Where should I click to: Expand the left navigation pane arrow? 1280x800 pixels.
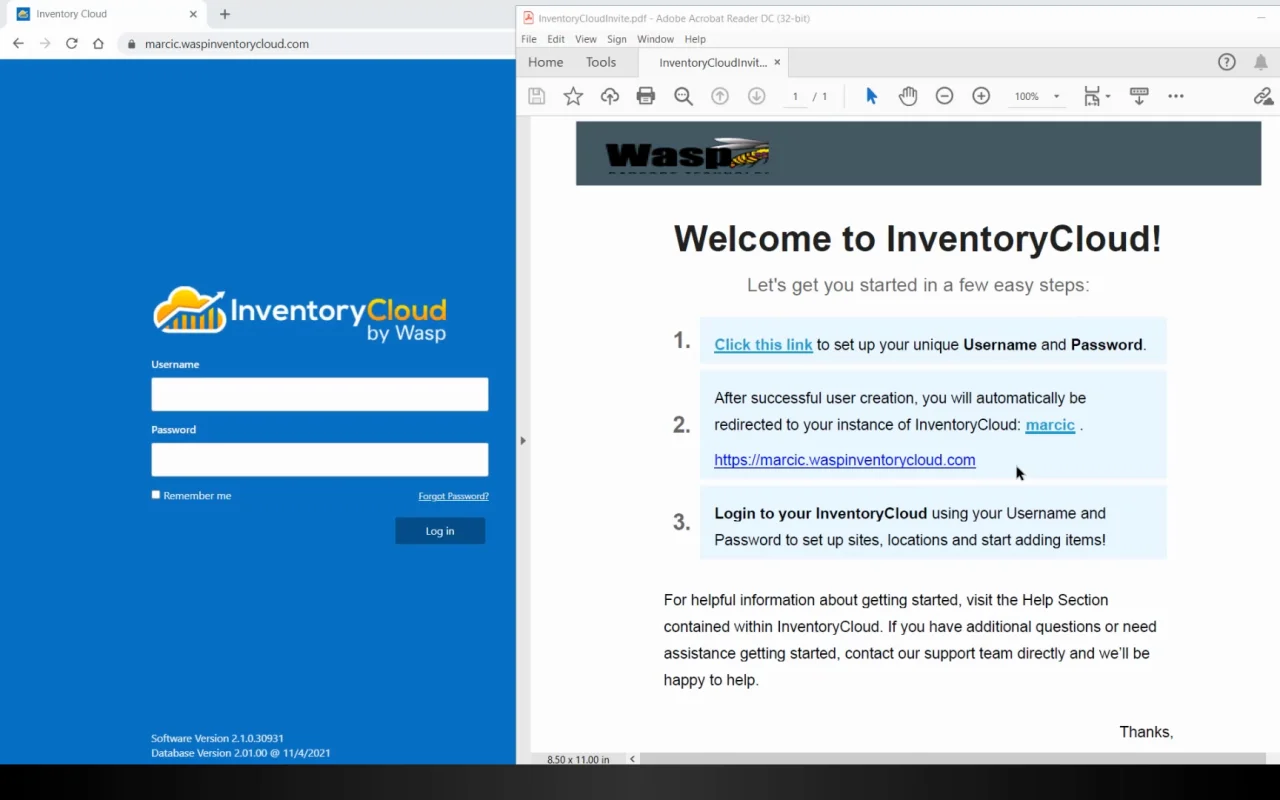click(x=522, y=440)
